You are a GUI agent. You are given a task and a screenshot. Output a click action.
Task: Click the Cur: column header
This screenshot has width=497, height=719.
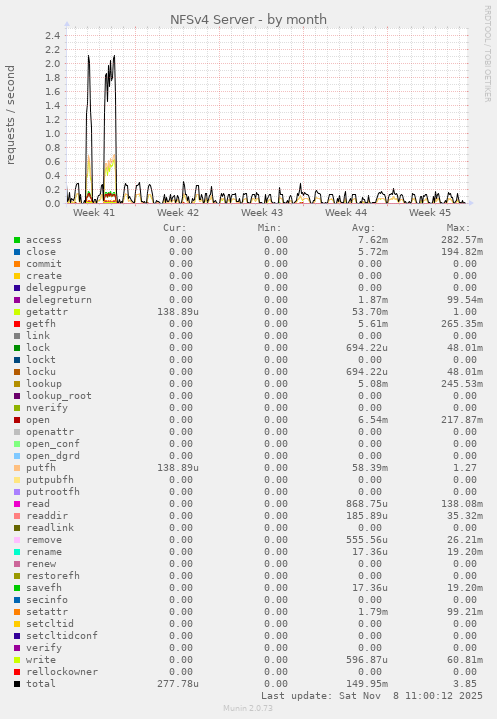[x=175, y=228]
